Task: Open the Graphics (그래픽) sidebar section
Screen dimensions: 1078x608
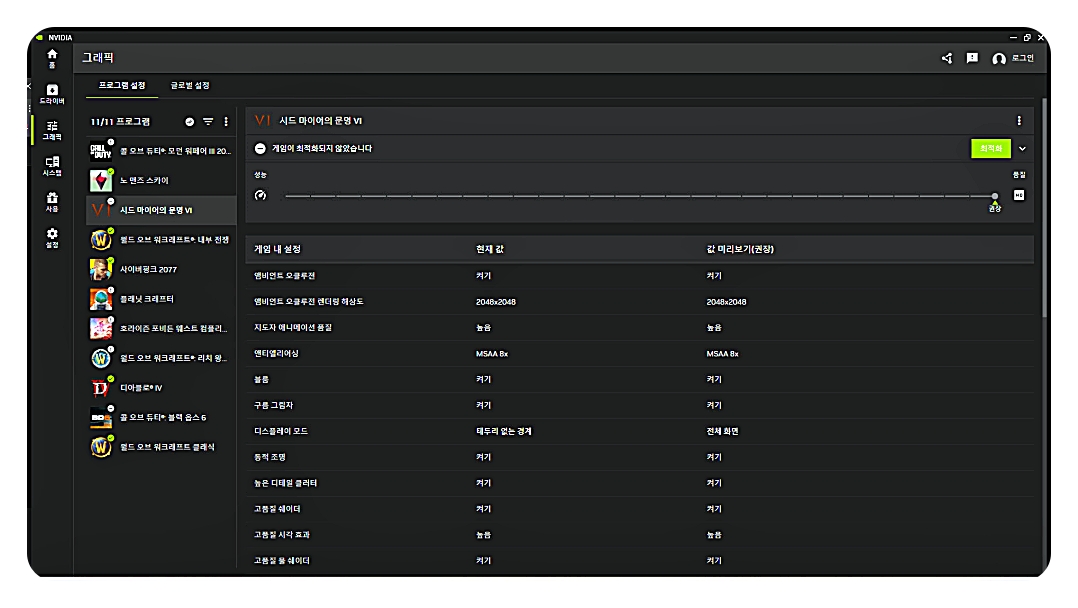Action: (x=52, y=130)
